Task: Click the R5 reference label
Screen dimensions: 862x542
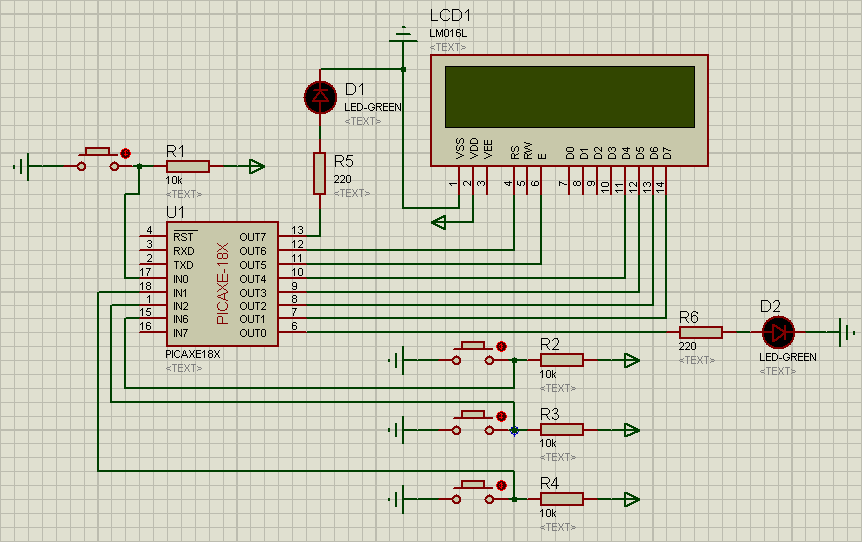Action: click(x=344, y=161)
